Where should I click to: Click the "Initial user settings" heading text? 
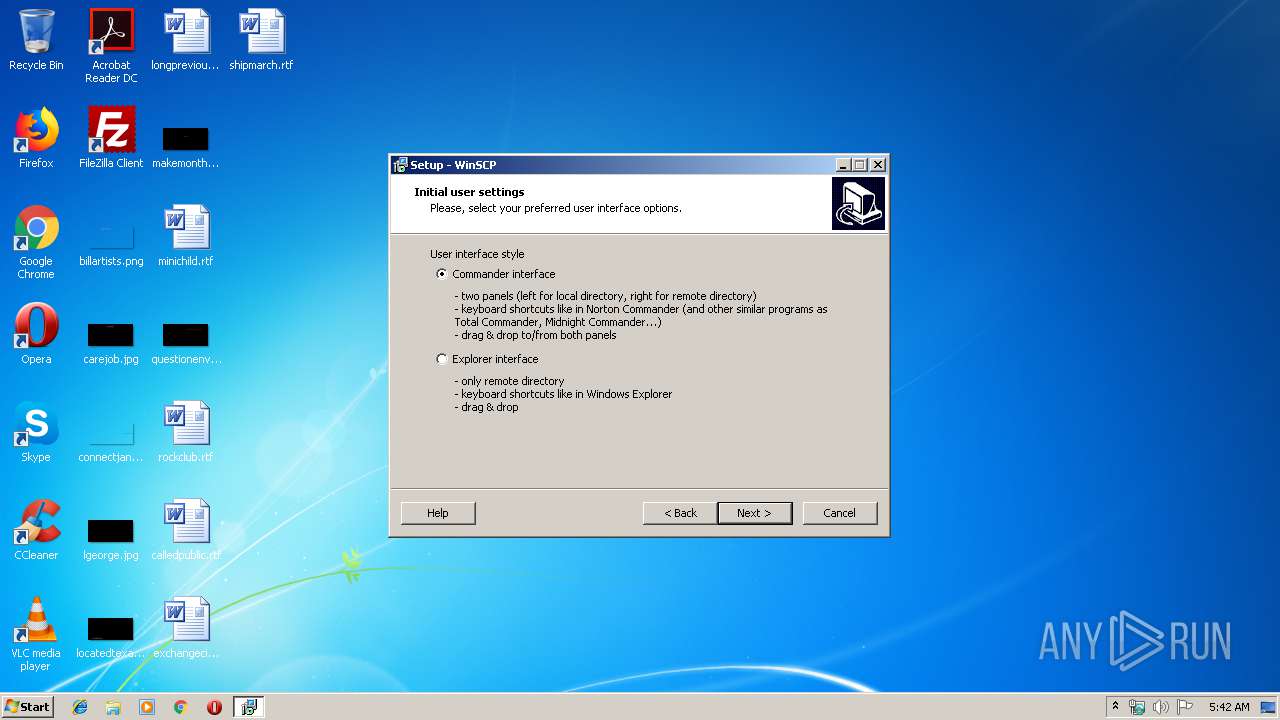click(469, 192)
